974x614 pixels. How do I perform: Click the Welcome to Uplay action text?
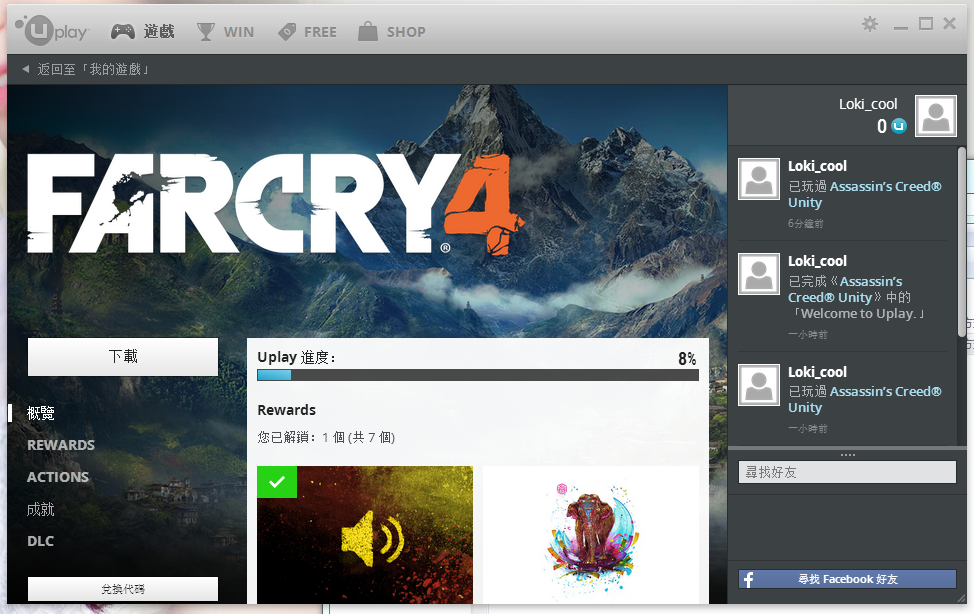[x=859, y=314]
